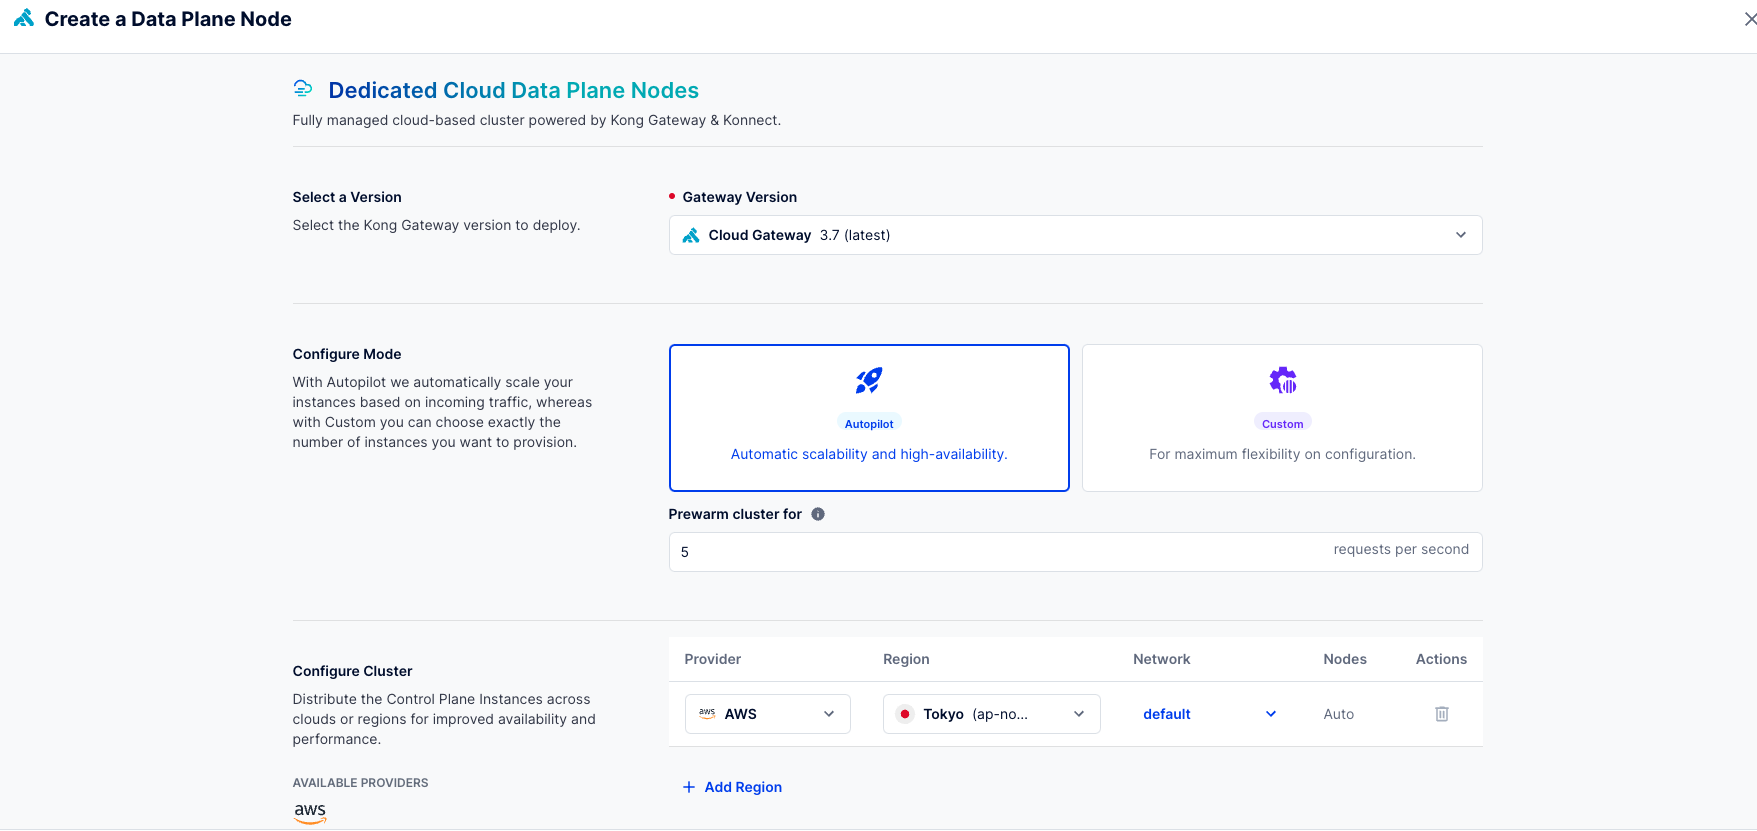This screenshot has height=831, width=1757.
Task: Click the Auto nodes value in Tokyo row
Action: [x=1339, y=714]
